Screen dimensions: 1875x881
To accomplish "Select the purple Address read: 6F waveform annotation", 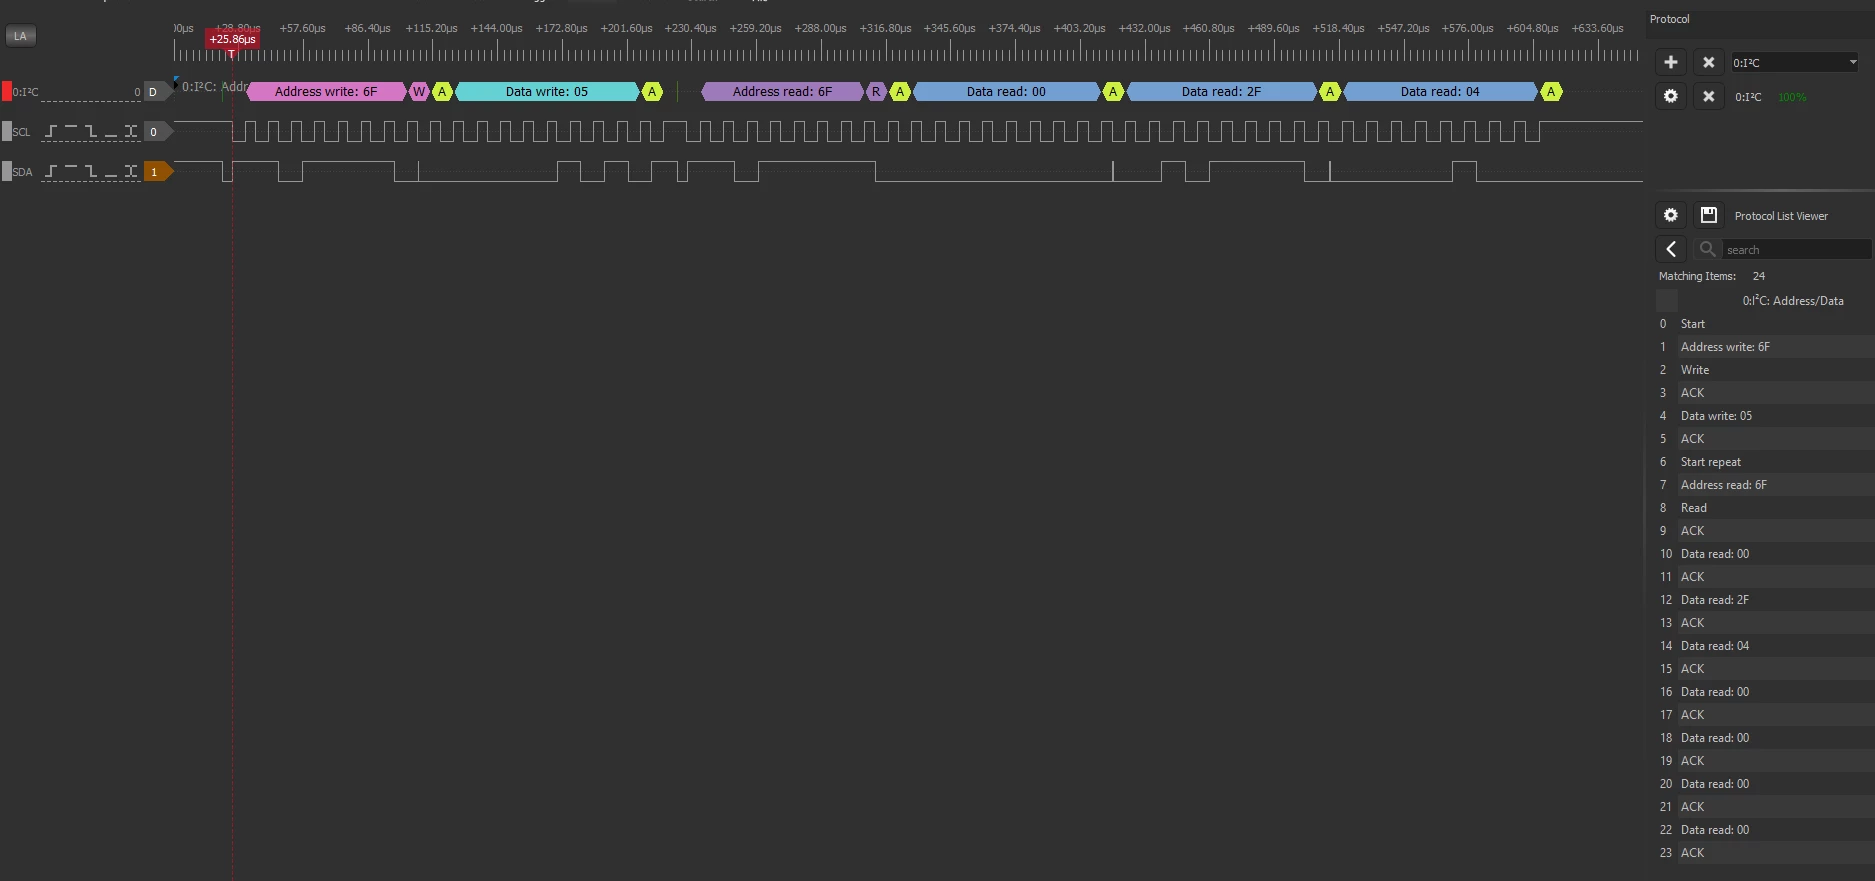I will pos(782,92).
